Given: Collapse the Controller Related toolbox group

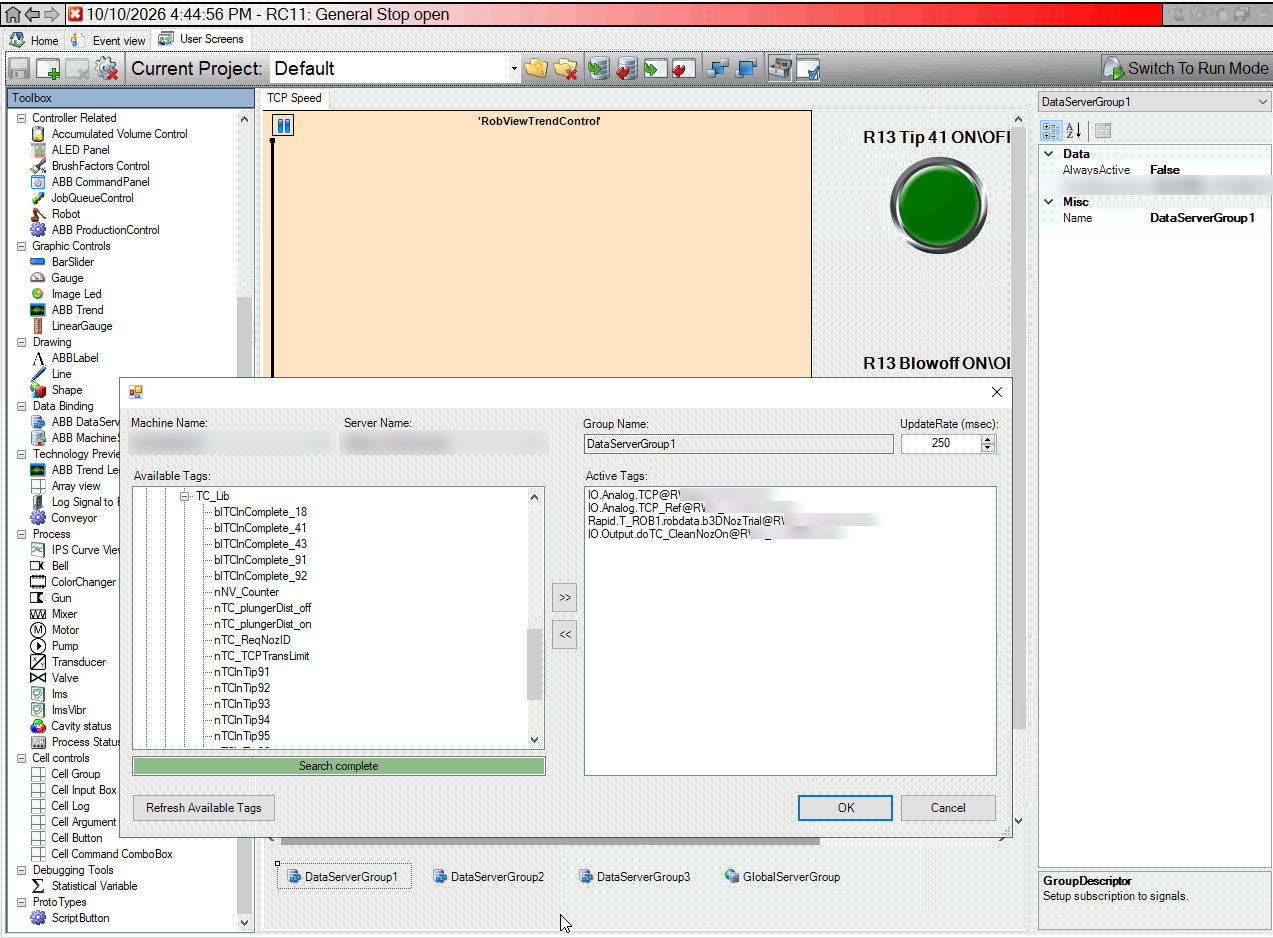Looking at the screenshot, I should tap(22, 118).
